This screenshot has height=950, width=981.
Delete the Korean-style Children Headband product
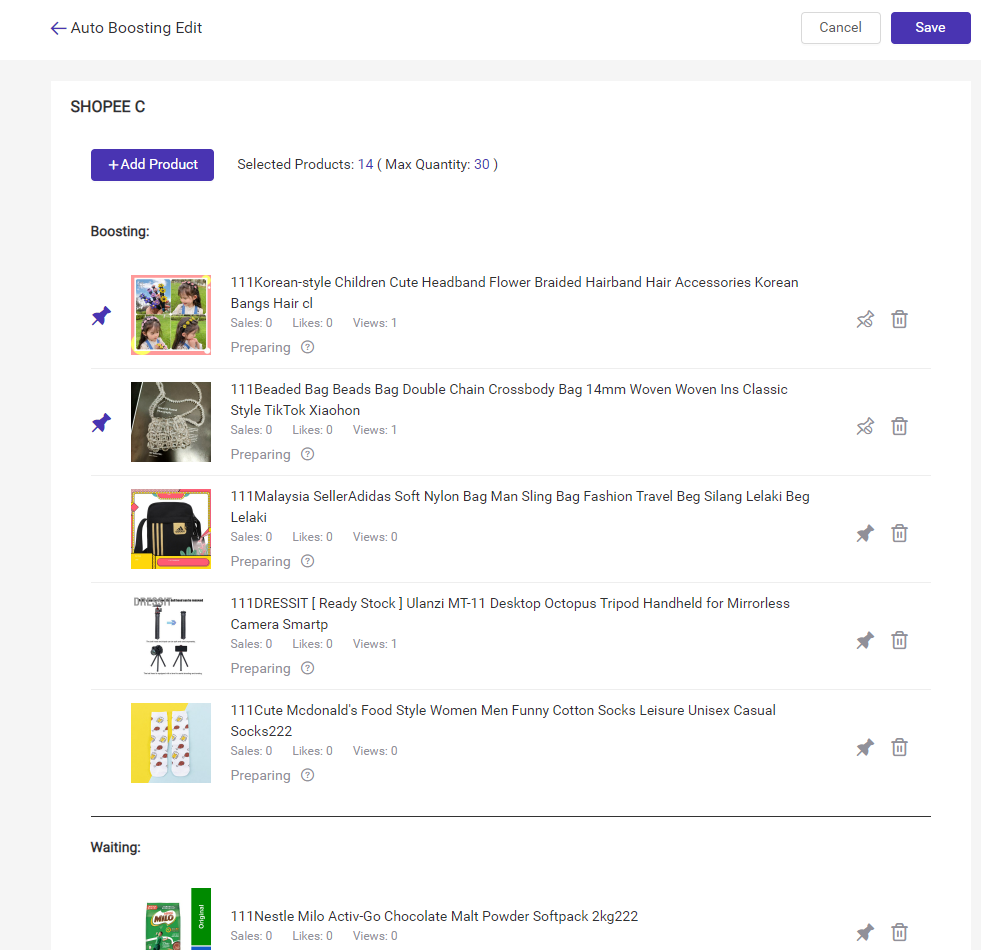pos(900,320)
